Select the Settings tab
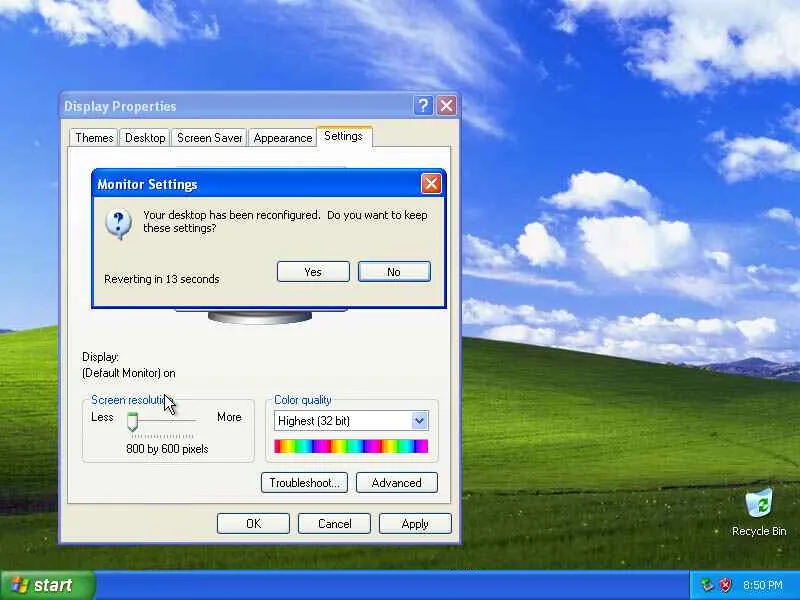Image resolution: width=800 pixels, height=600 pixels. tap(343, 136)
